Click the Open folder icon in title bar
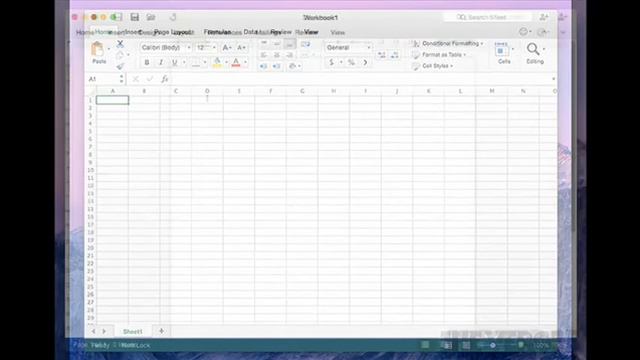The image size is (640, 360). (151, 17)
